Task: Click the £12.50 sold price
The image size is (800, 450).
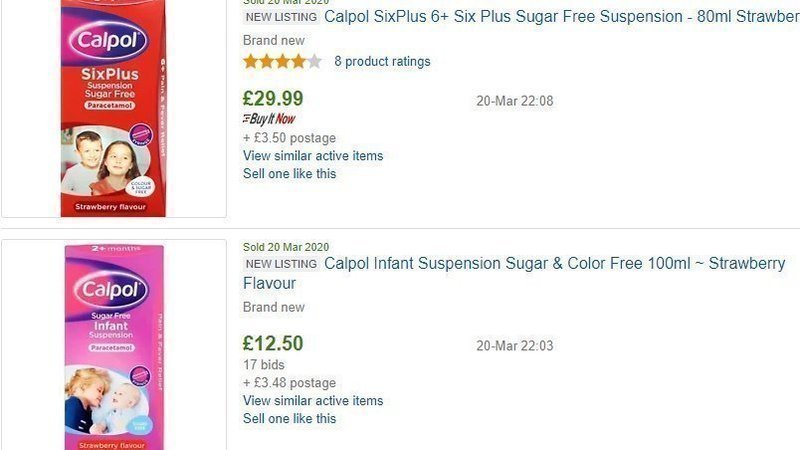Action: [x=273, y=344]
